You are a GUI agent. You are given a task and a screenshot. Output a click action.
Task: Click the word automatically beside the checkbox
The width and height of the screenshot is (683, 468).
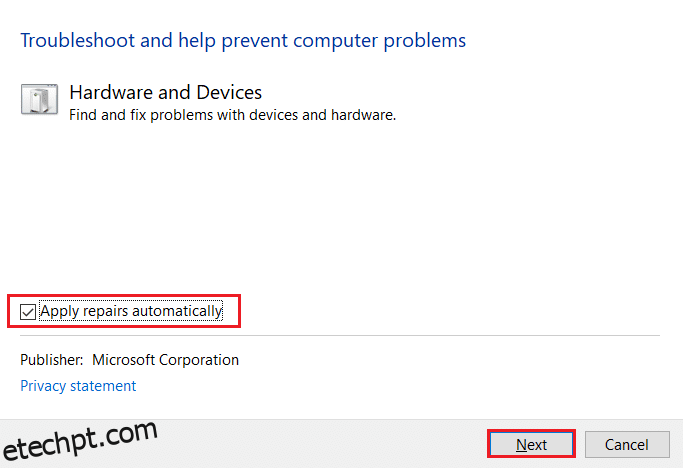177,311
